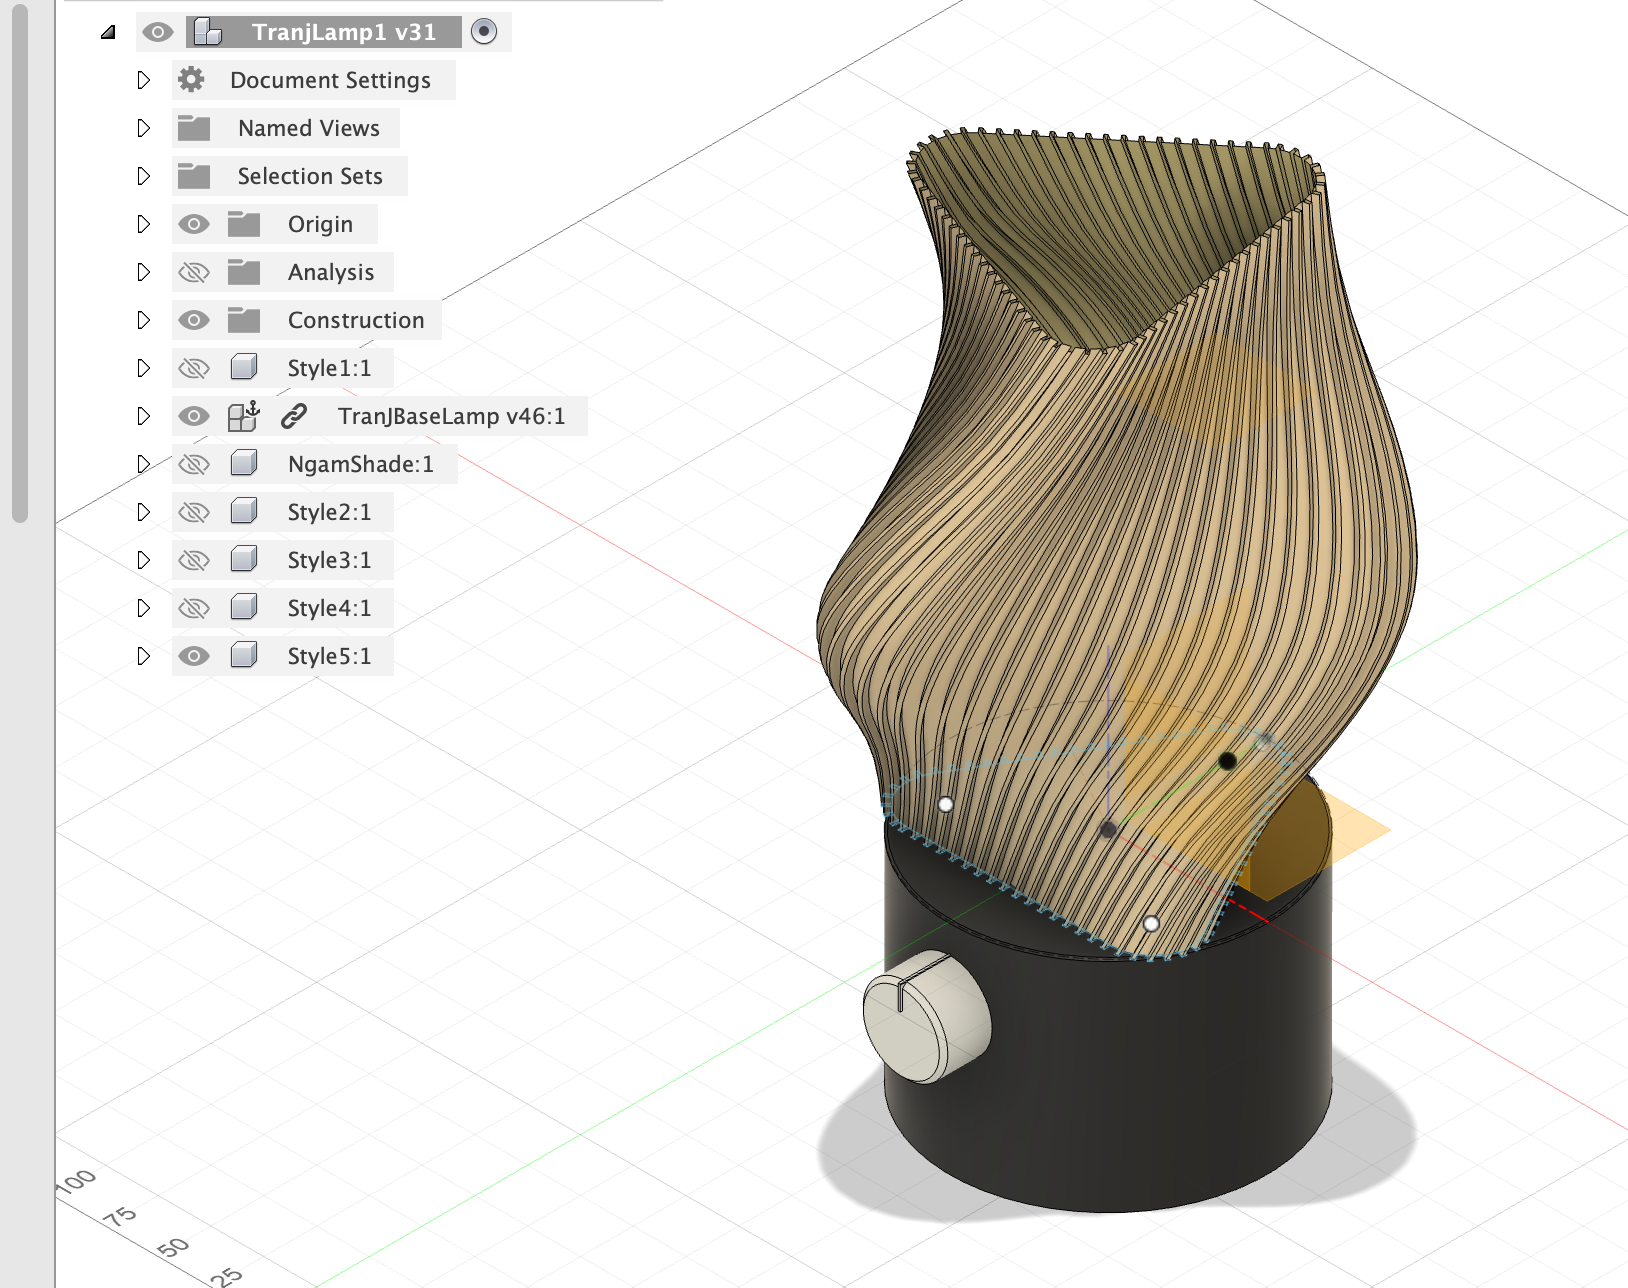Select the Analysis label

coord(331,272)
